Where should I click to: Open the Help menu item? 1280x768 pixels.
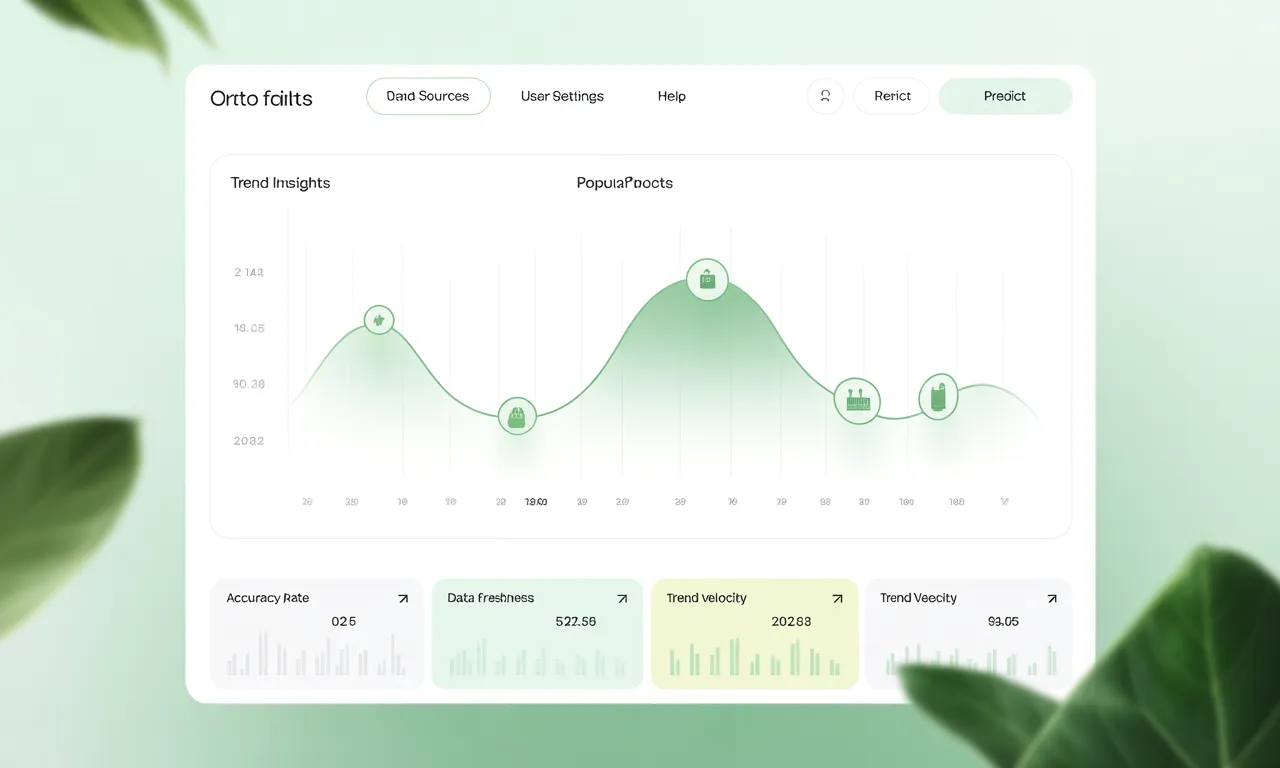(x=672, y=96)
